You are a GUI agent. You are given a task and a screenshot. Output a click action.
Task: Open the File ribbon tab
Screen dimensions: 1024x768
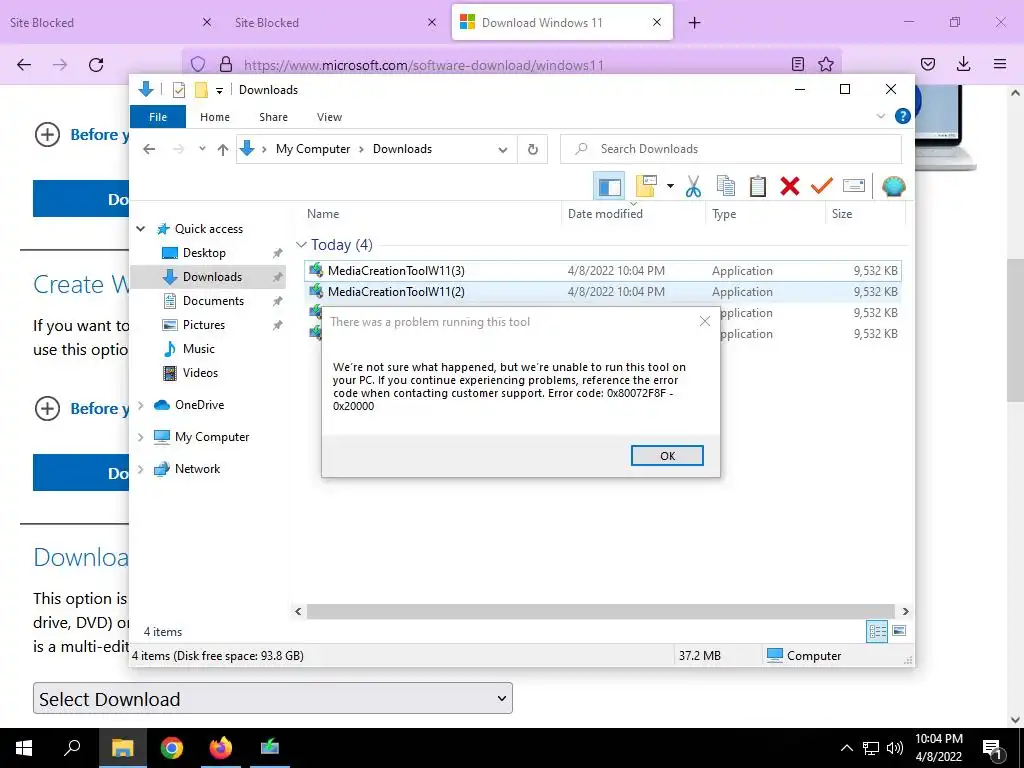(x=158, y=117)
